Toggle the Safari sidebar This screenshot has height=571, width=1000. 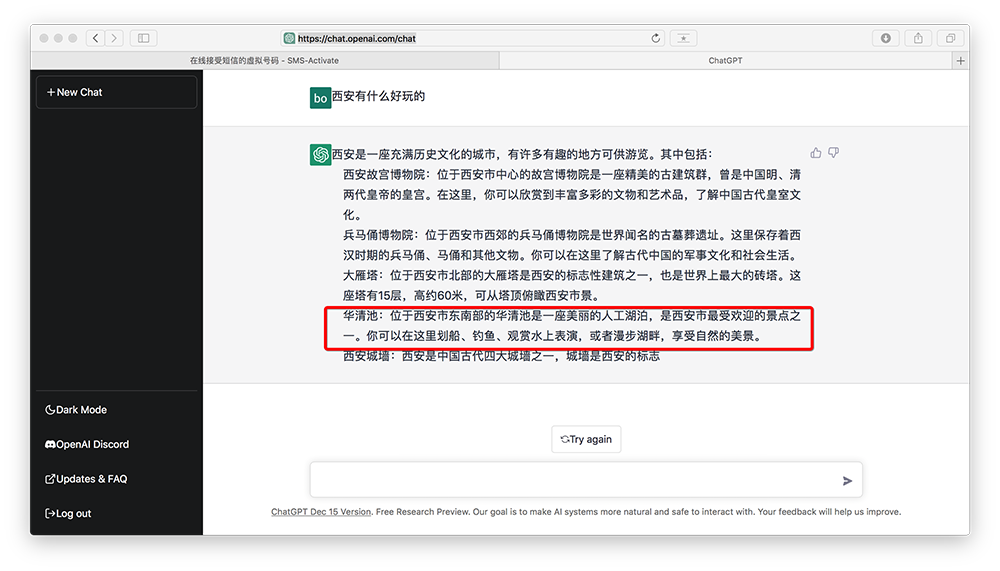(143, 38)
